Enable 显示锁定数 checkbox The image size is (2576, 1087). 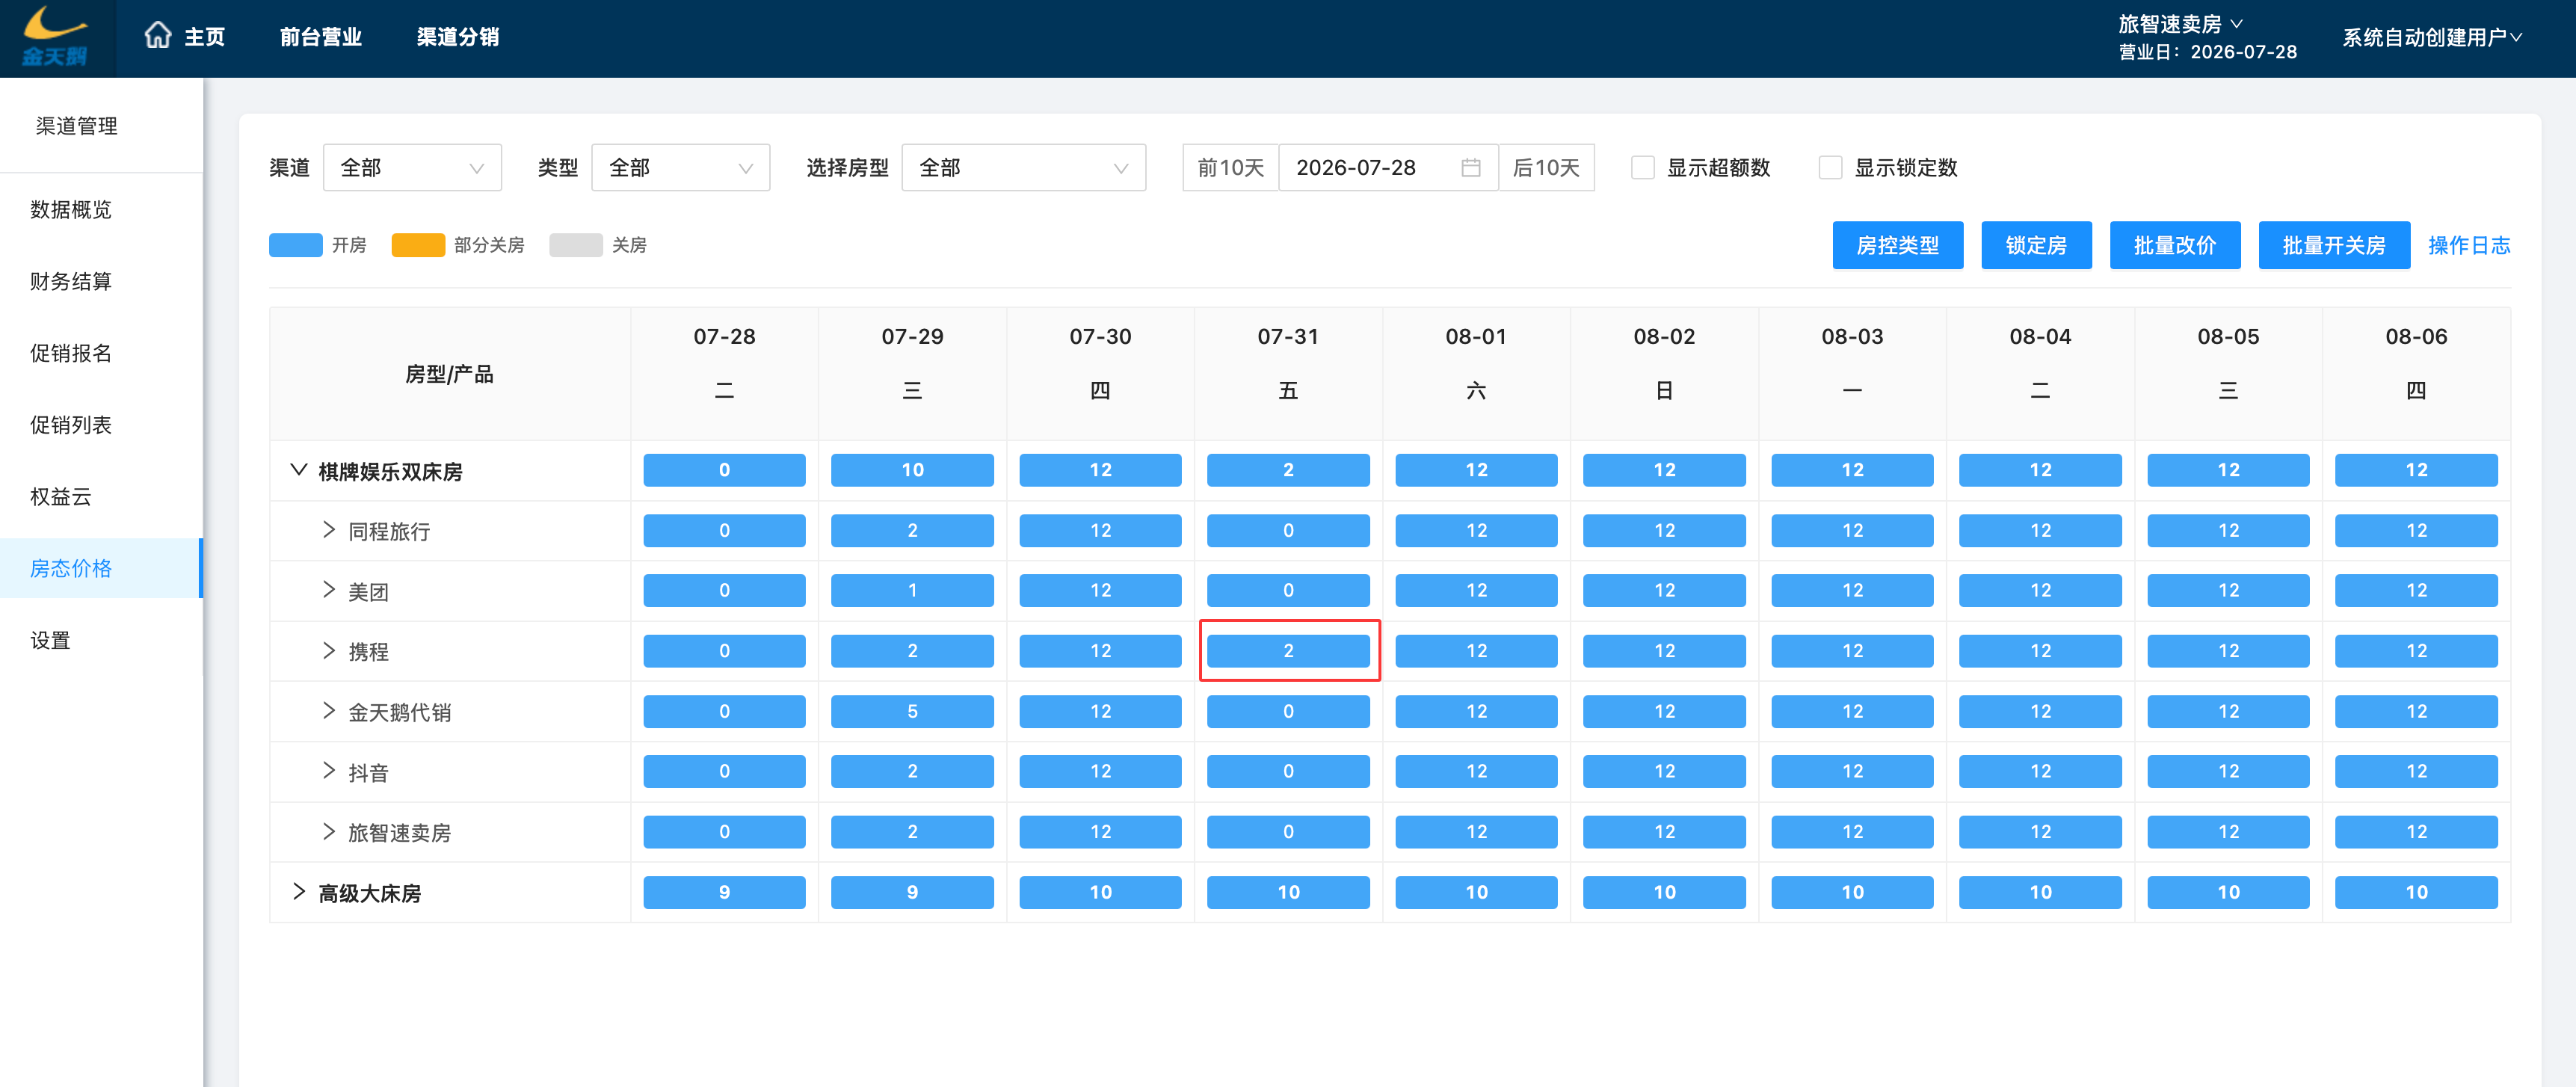[1830, 167]
